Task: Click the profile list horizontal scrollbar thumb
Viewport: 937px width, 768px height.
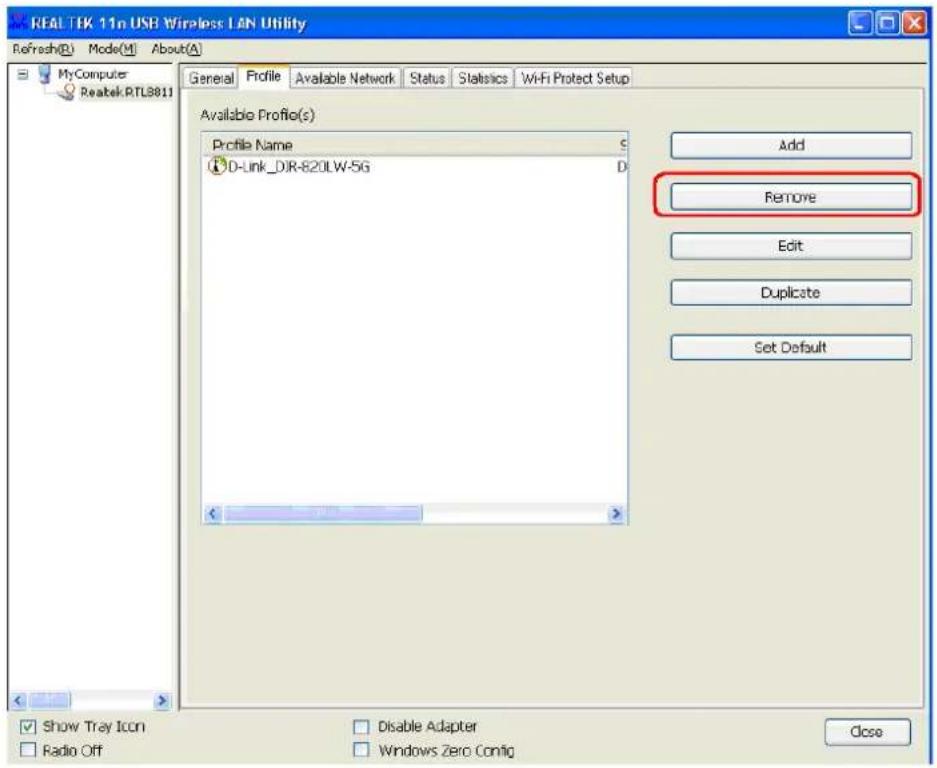Action: pos(323,513)
